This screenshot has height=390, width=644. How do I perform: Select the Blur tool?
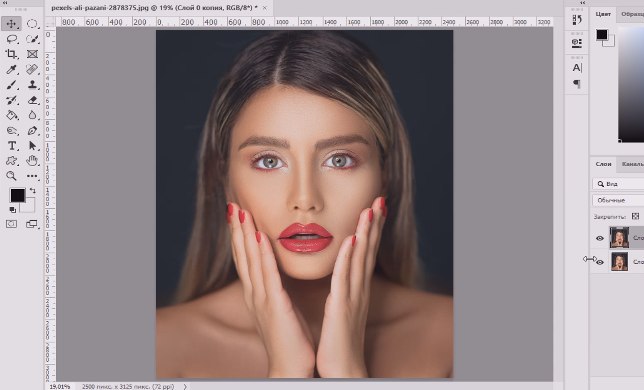pyautogui.click(x=32, y=115)
